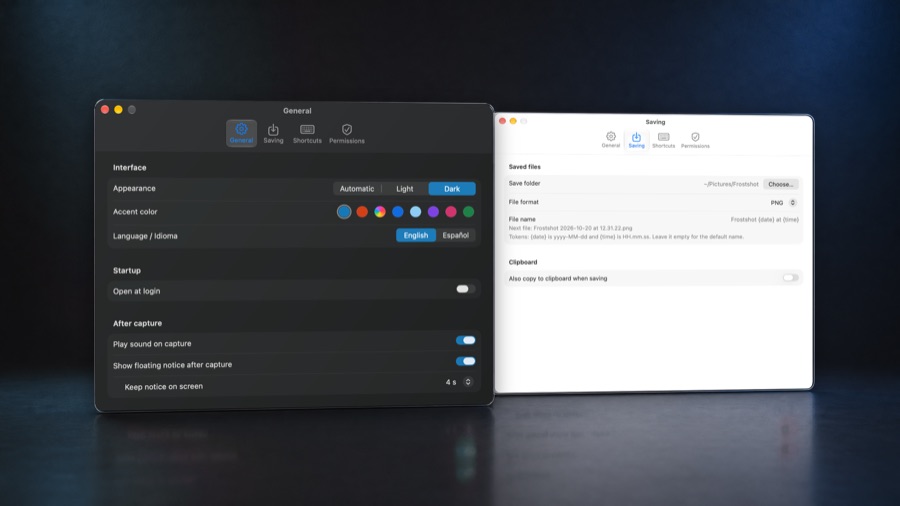Open Saving tab in dark window
The height and width of the screenshot is (506, 900).
273,133
